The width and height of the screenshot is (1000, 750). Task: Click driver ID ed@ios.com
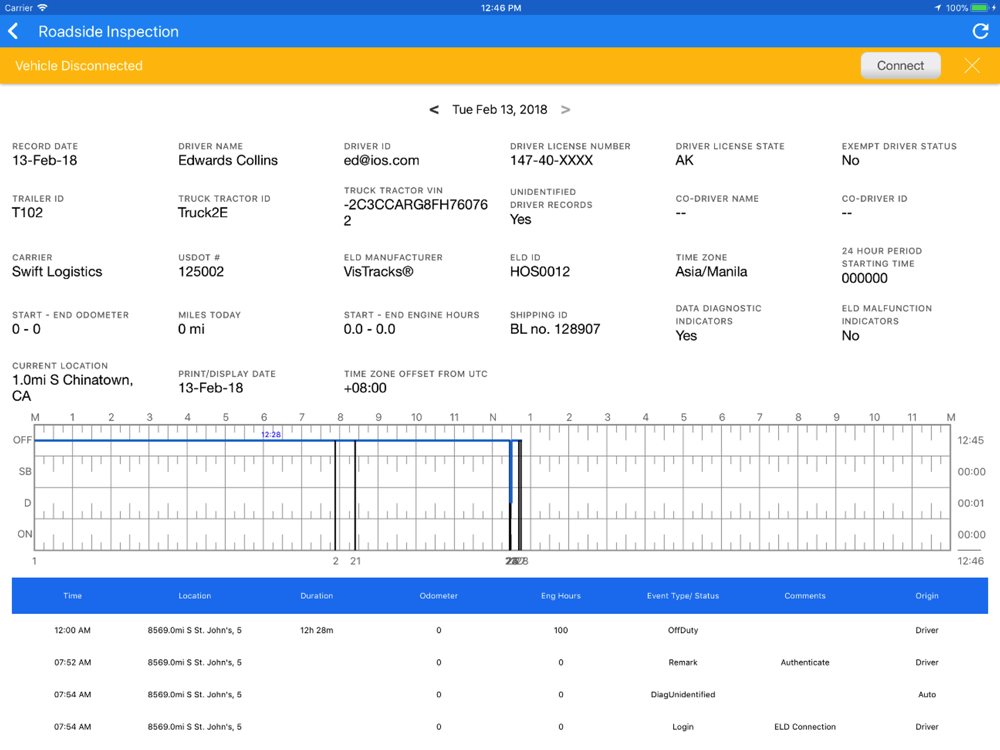tap(381, 161)
